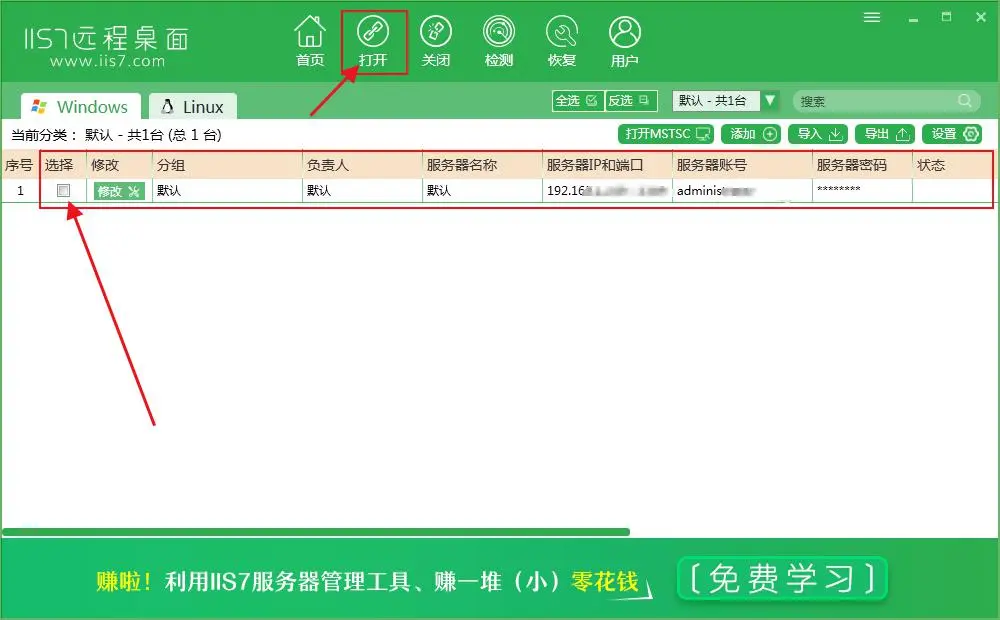This screenshot has width=1000, height=620.
Task: Click the search magnifier icon
Action: [965, 101]
